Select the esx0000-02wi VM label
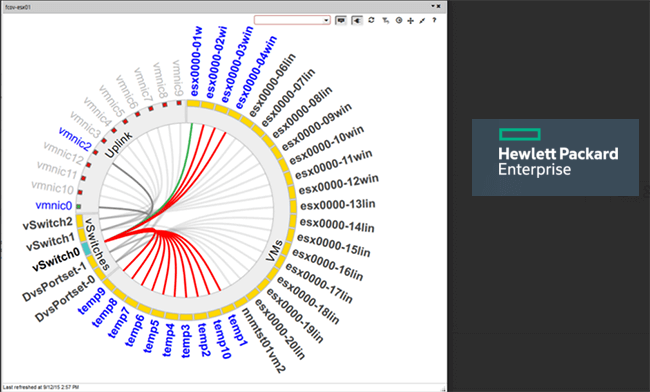This screenshot has height=392, width=650. pos(216,62)
